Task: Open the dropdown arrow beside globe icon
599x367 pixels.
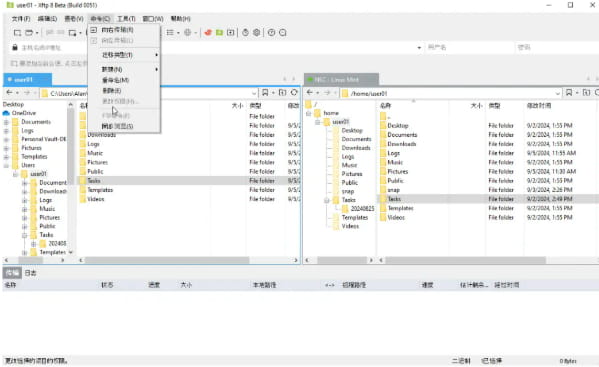Action: (x=196, y=33)
